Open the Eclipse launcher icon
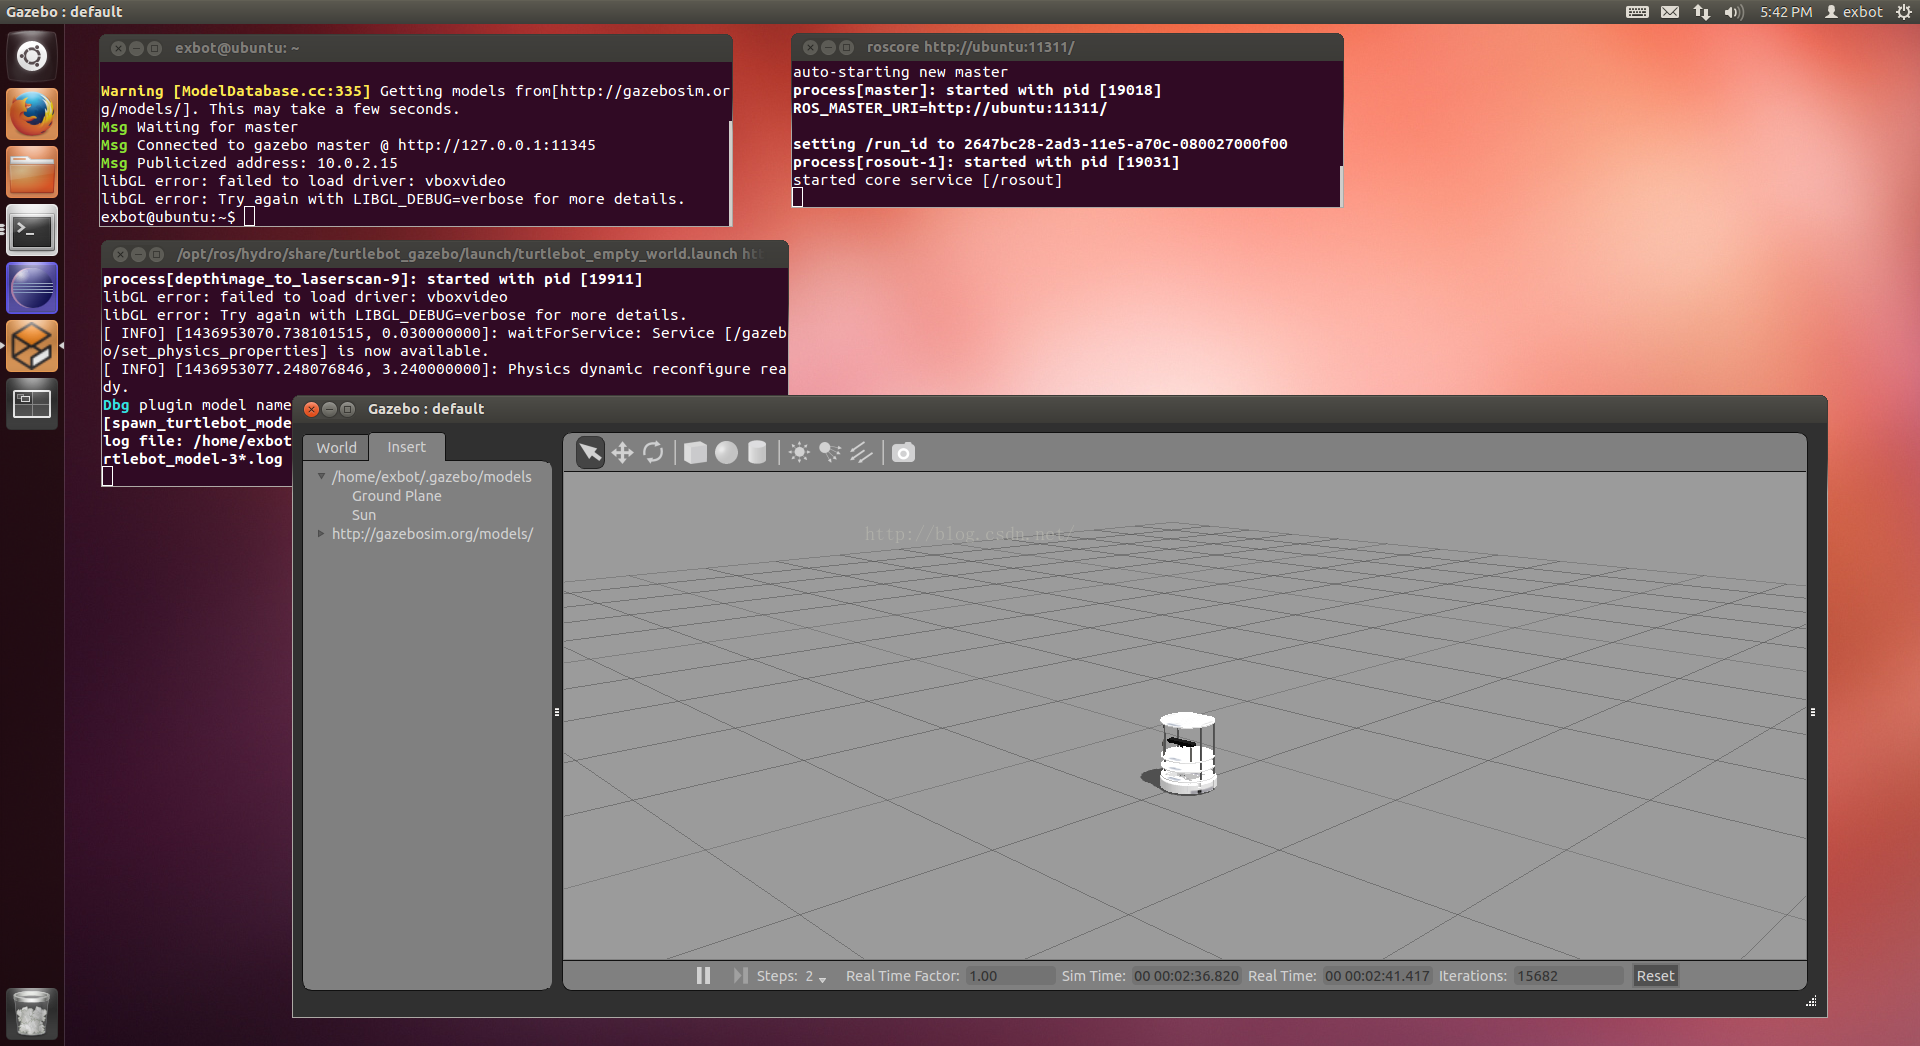Screen dimensions: 1920x1046 pos(32,288)
